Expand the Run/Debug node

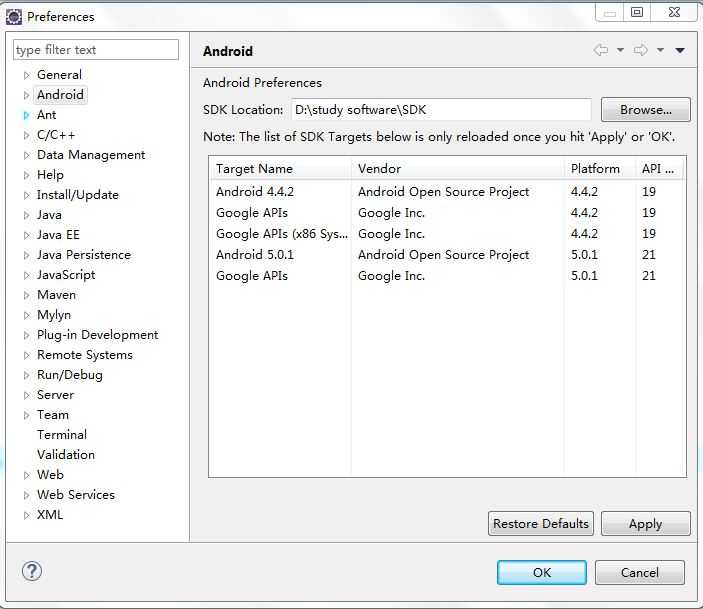tap(27, 375)
